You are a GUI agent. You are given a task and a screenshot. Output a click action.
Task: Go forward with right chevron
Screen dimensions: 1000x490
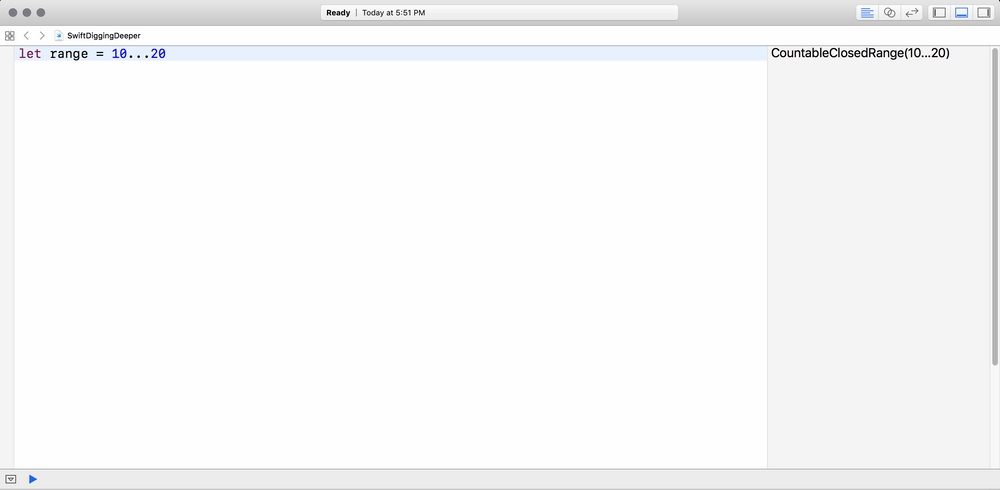42,36
